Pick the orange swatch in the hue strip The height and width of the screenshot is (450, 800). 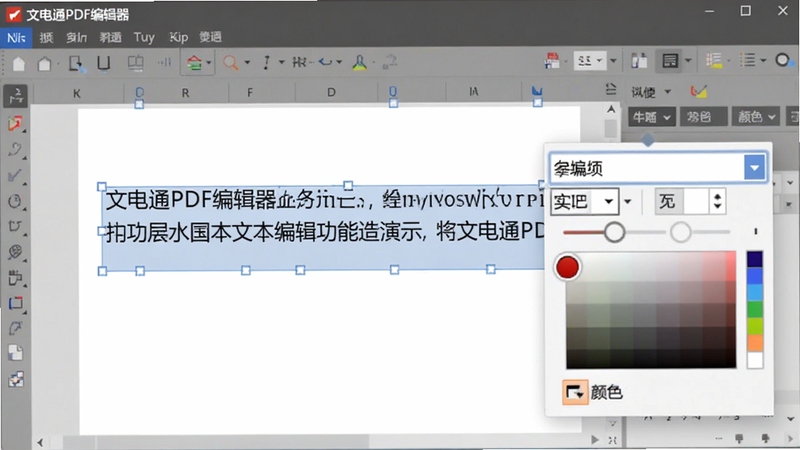pos(755,342)
